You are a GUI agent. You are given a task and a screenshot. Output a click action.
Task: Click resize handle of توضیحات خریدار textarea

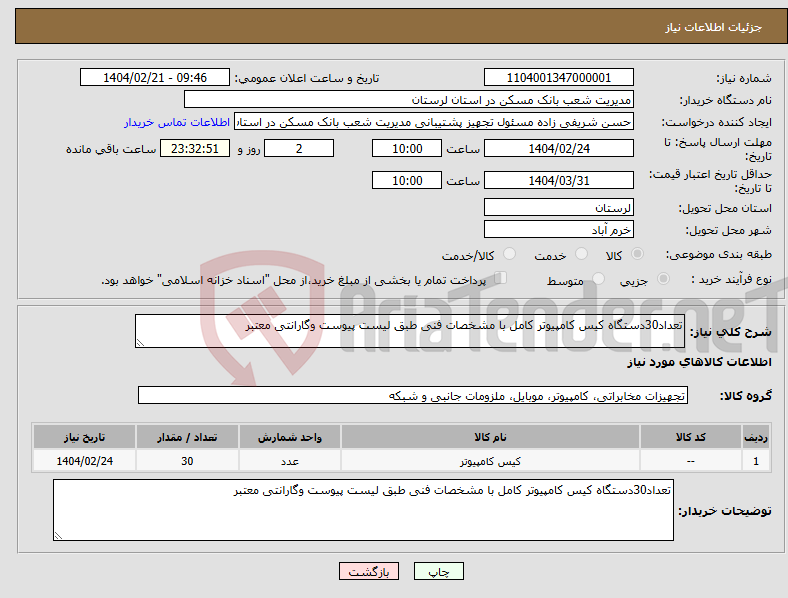tap(58, 536)
